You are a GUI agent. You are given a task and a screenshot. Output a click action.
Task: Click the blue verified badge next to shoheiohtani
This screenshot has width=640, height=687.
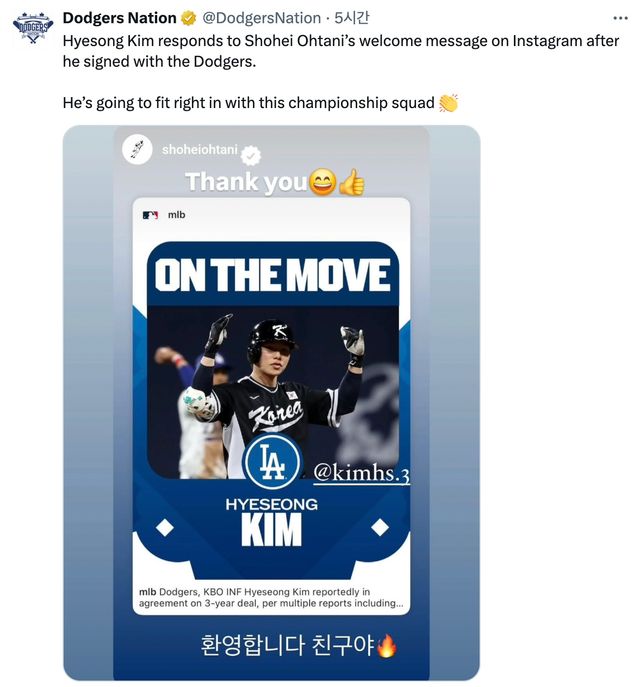(x=251, y=155)
